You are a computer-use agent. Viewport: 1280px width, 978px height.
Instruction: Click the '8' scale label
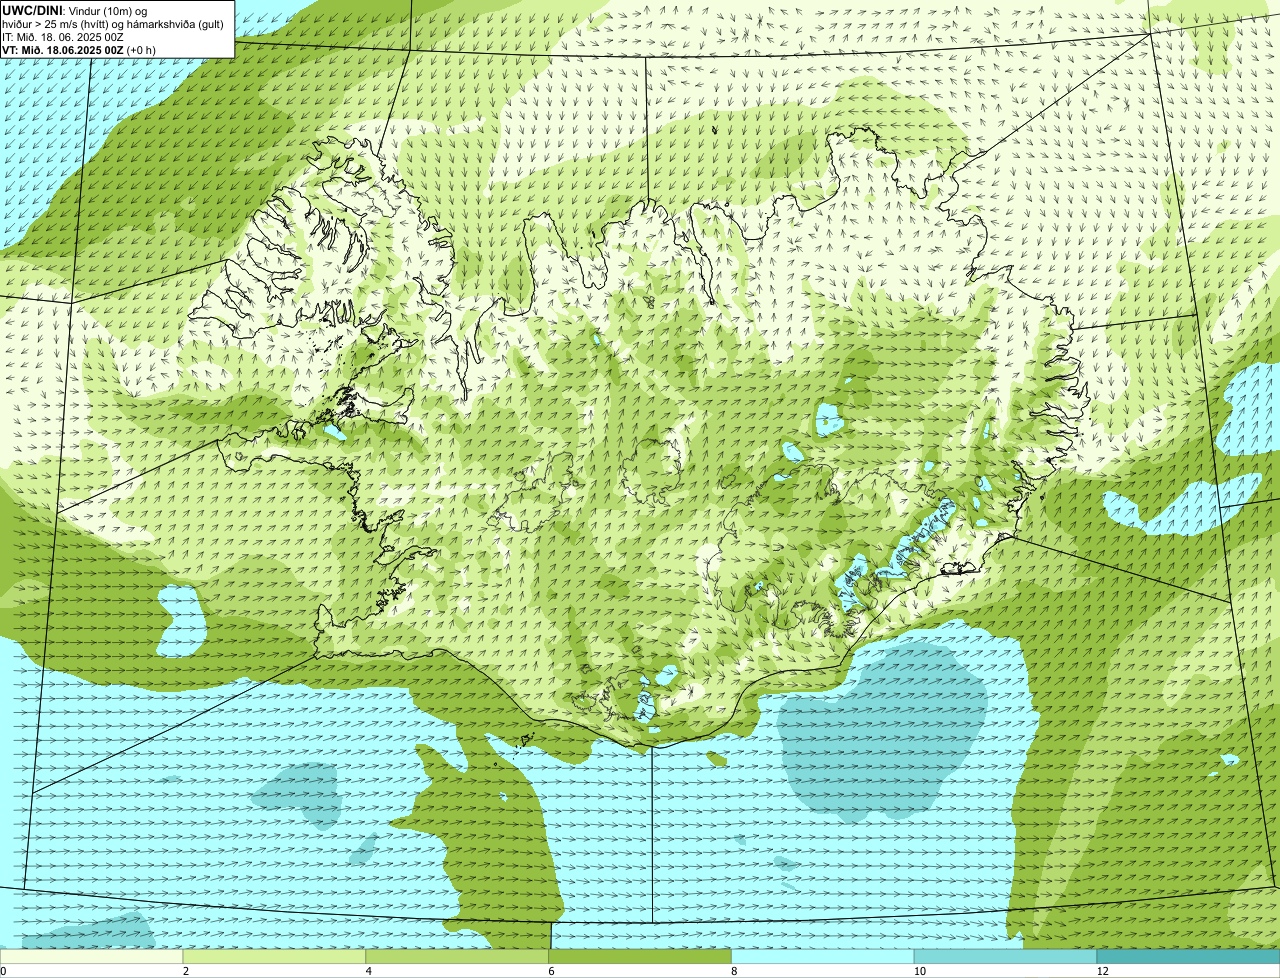pyautogui.click(x=735, y=971)
